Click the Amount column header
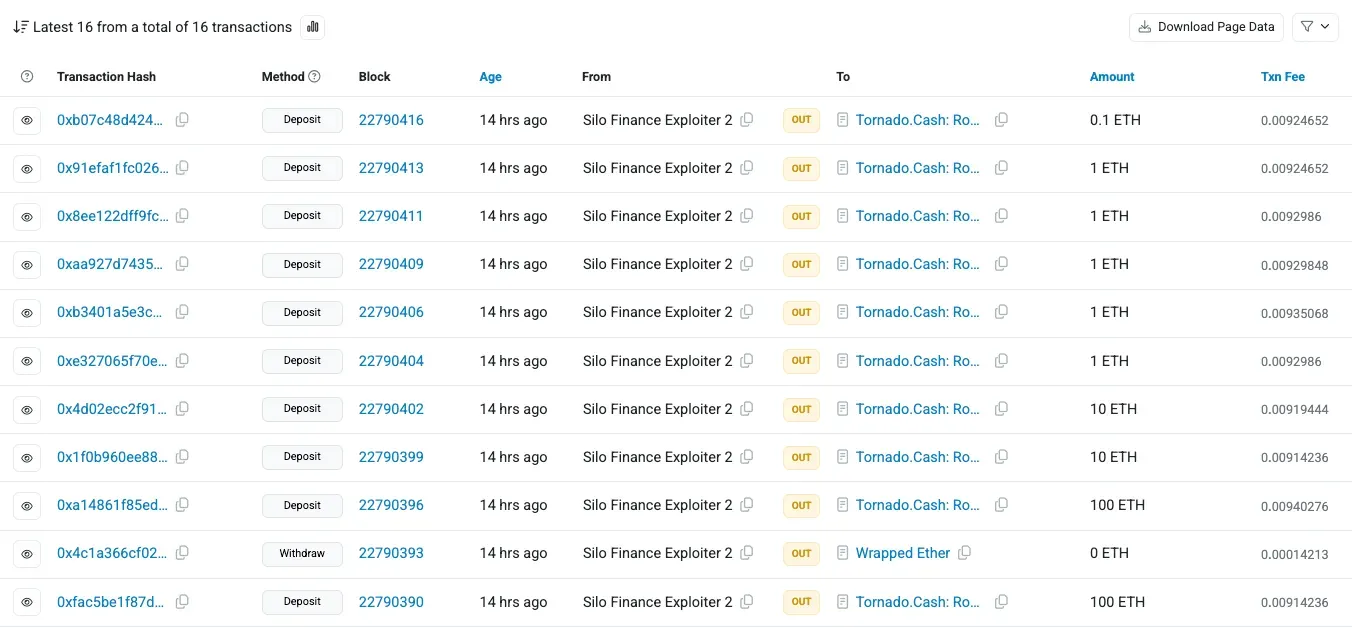1352x628 pixels. point(1111,77)
